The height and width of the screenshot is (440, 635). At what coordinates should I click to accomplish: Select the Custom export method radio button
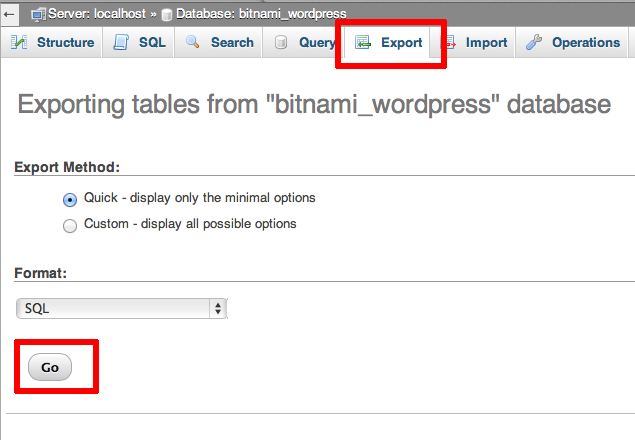[x=70, y=225]
